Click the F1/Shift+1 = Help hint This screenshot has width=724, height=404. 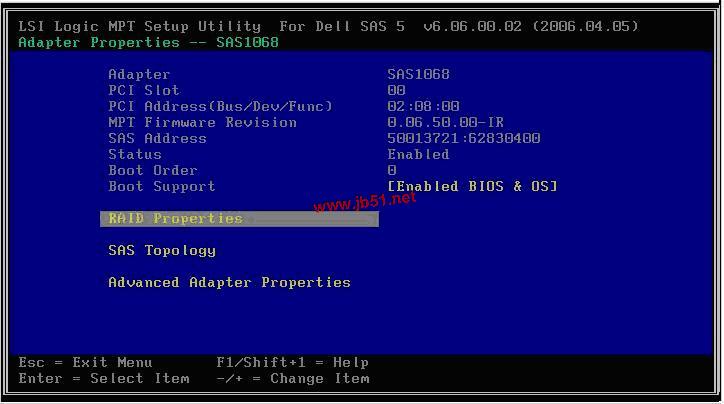[293, 362]
